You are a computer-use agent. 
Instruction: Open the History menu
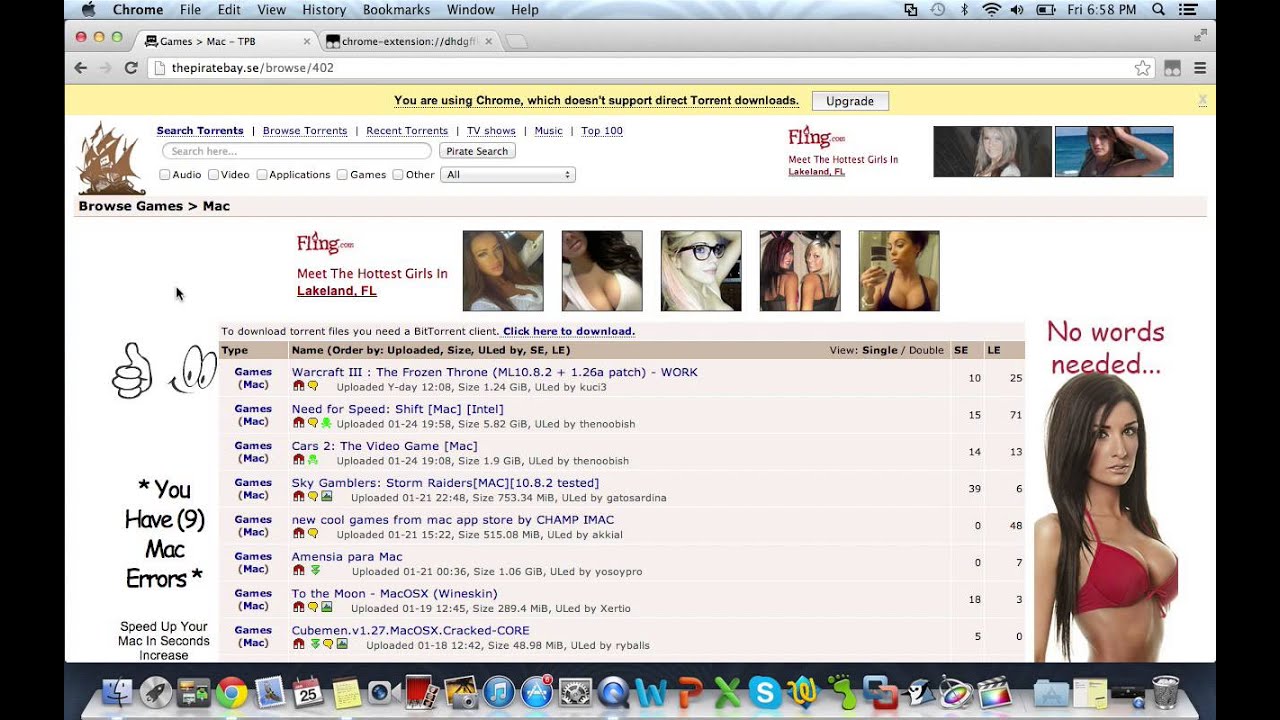tap(324, 10)
